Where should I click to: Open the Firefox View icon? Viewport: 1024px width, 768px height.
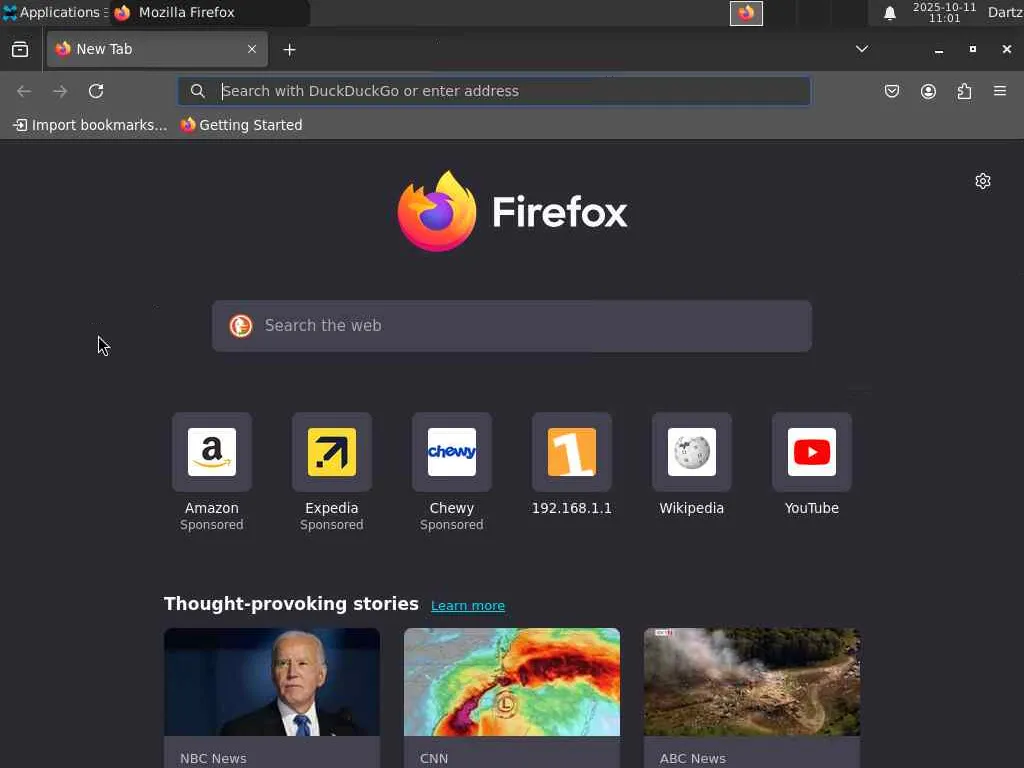click(20, 50)
